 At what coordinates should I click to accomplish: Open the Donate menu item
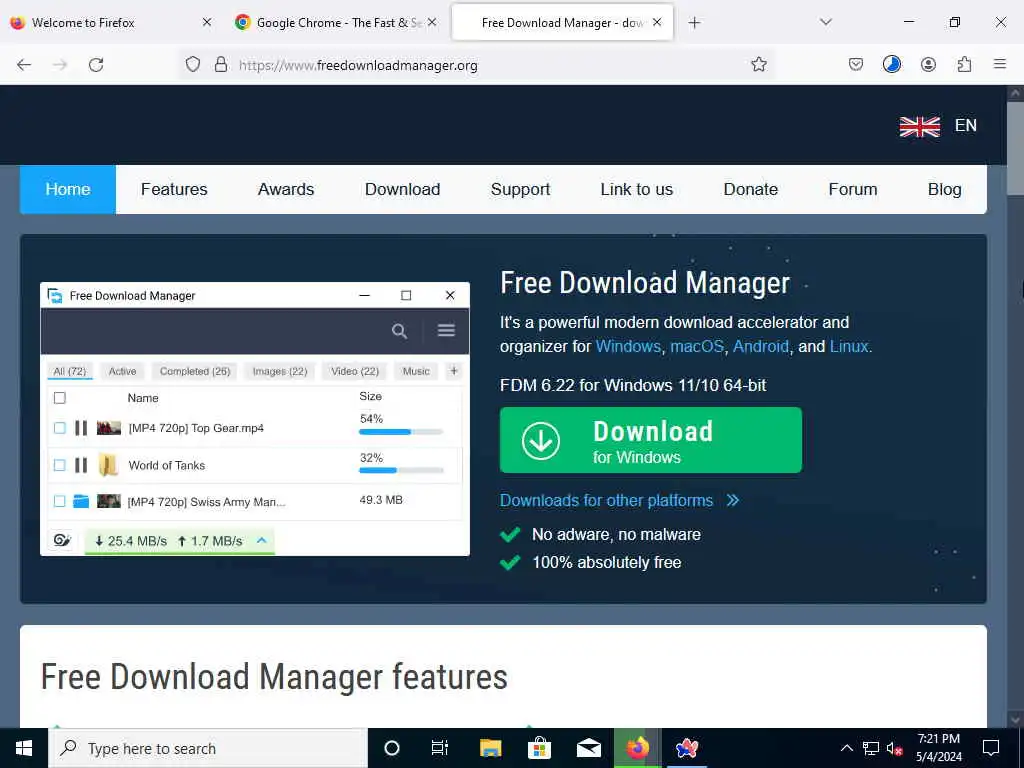click(750, 189)
